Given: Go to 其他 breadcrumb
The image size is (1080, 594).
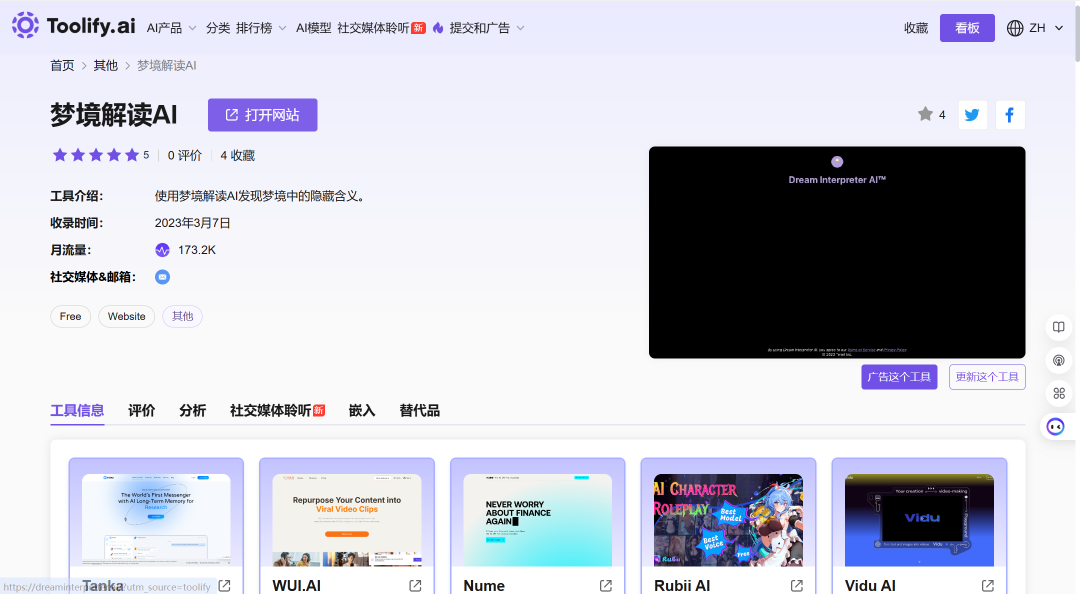Looking at the screenshot, I should (x=105, y=65).
